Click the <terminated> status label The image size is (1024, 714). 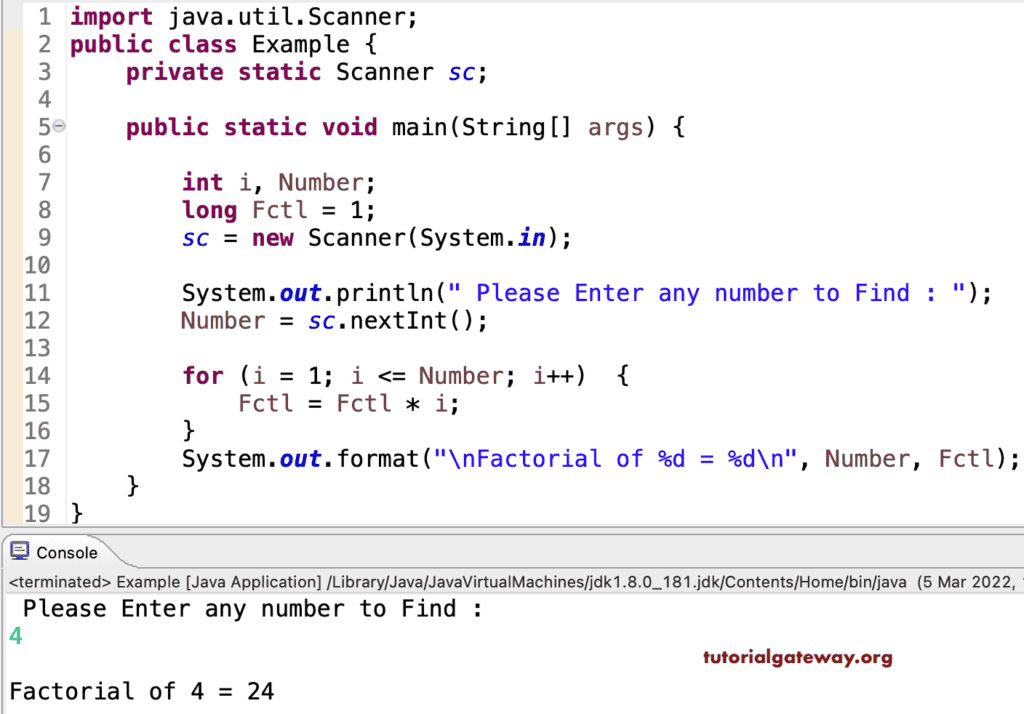click(x=62, y=581)
